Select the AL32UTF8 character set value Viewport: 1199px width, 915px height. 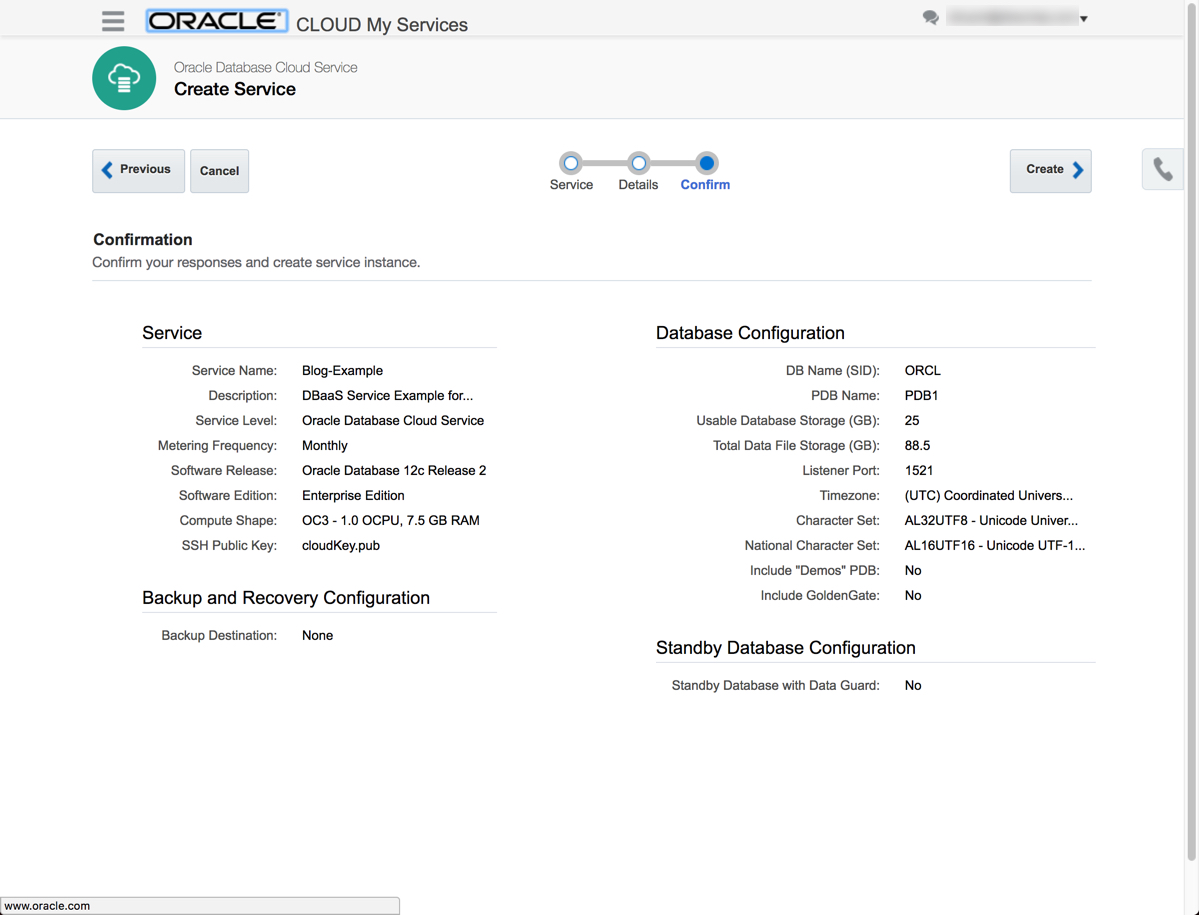click(x=991, y=521)
